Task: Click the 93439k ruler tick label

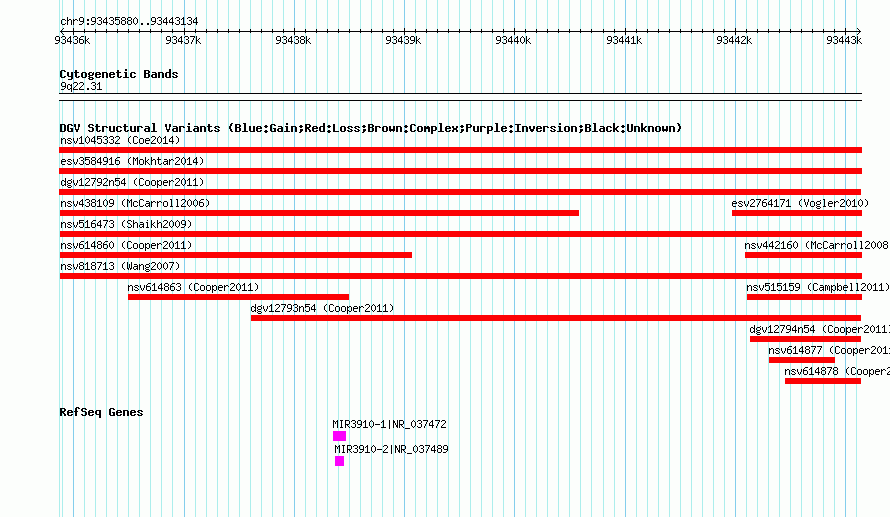Action: point(403,40)
